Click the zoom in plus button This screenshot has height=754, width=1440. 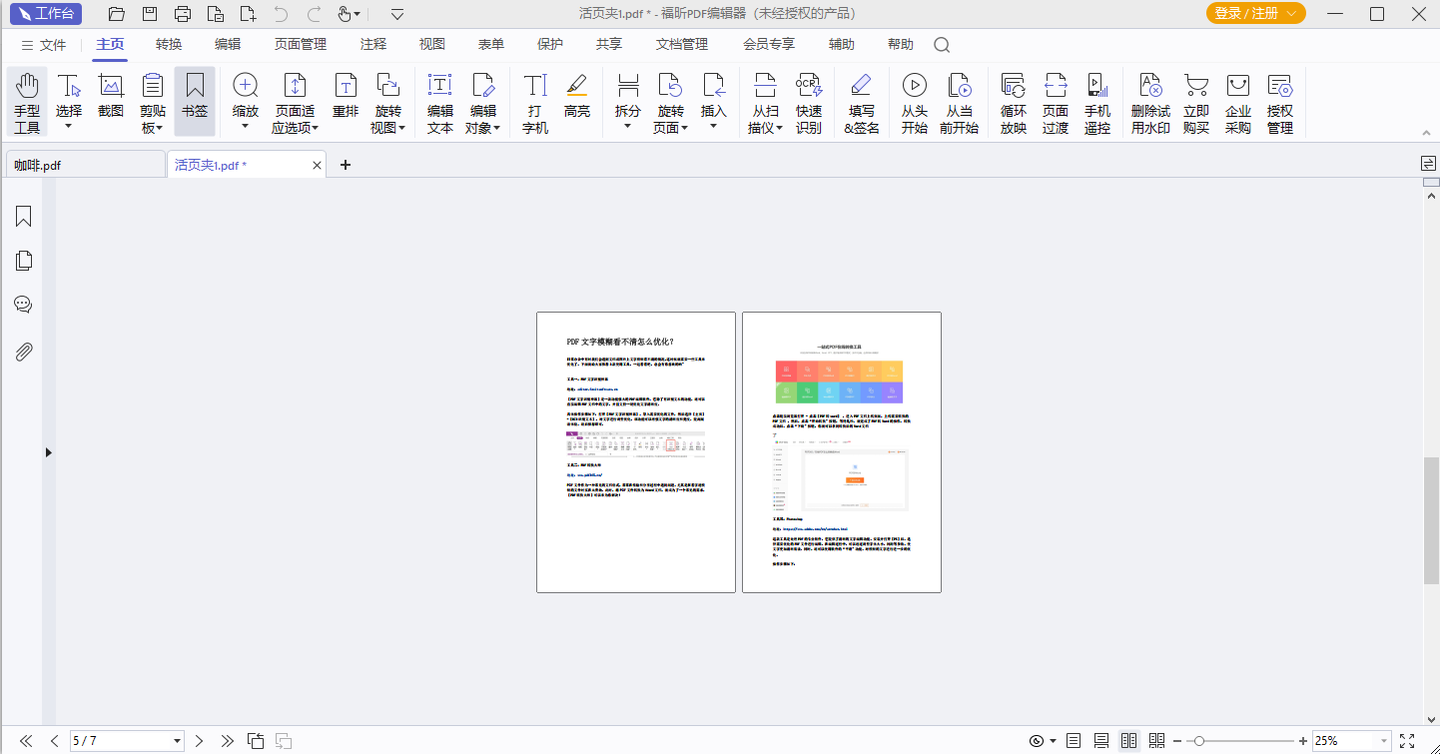[x=1303, y=741]
